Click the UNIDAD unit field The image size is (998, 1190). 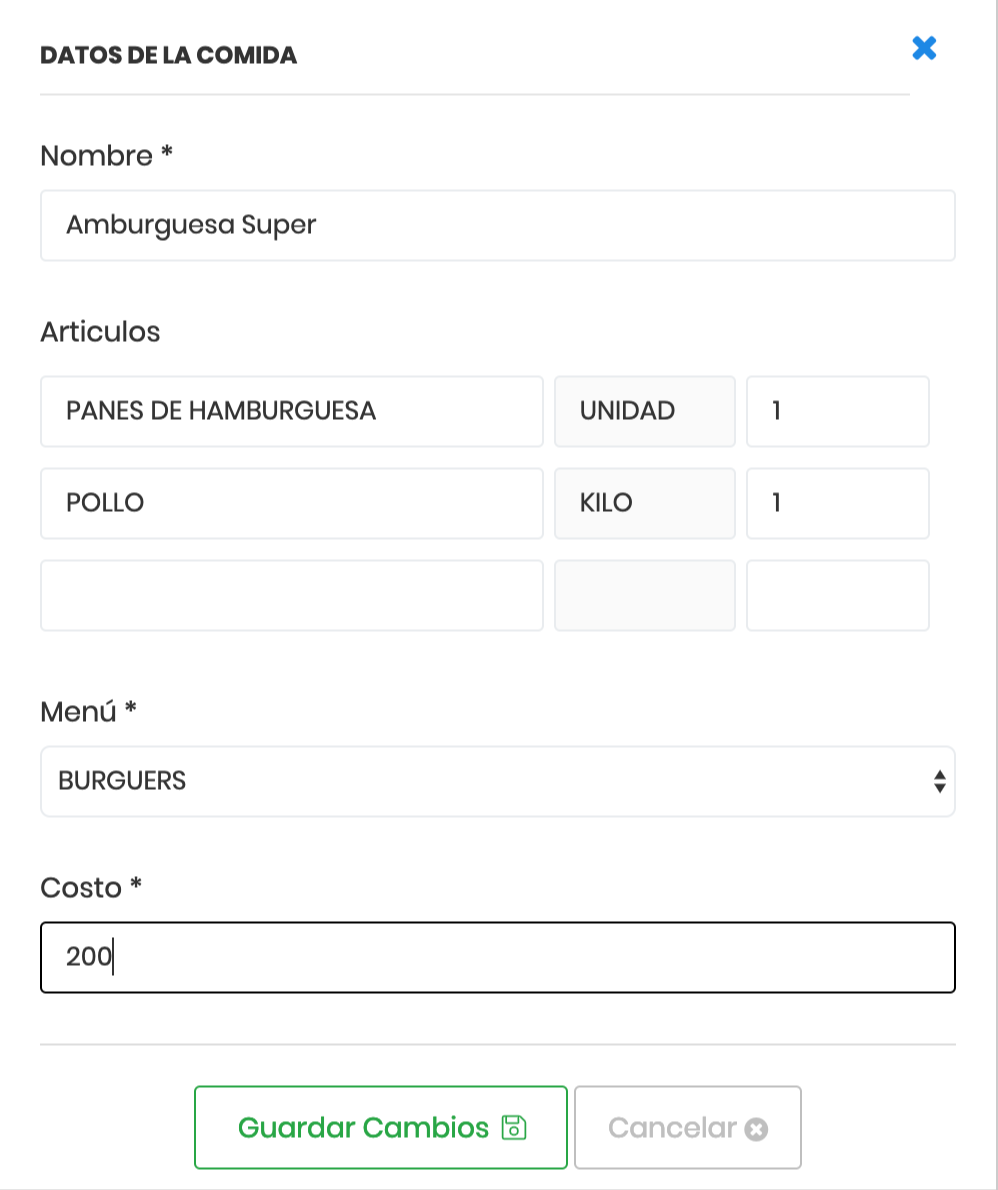tap(644, 411)
